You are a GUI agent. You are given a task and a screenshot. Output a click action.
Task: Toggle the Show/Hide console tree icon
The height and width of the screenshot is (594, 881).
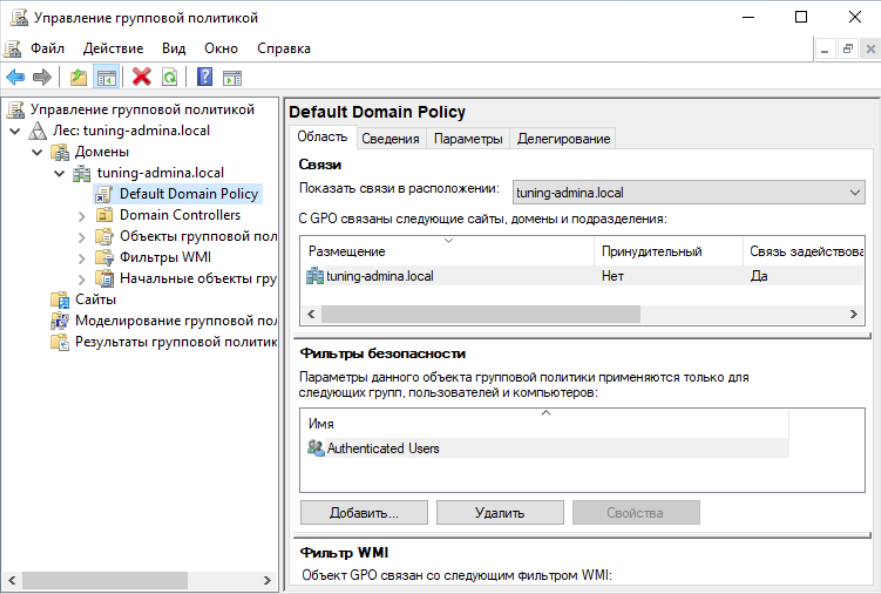pyautogui.click(x=106, y=77)
